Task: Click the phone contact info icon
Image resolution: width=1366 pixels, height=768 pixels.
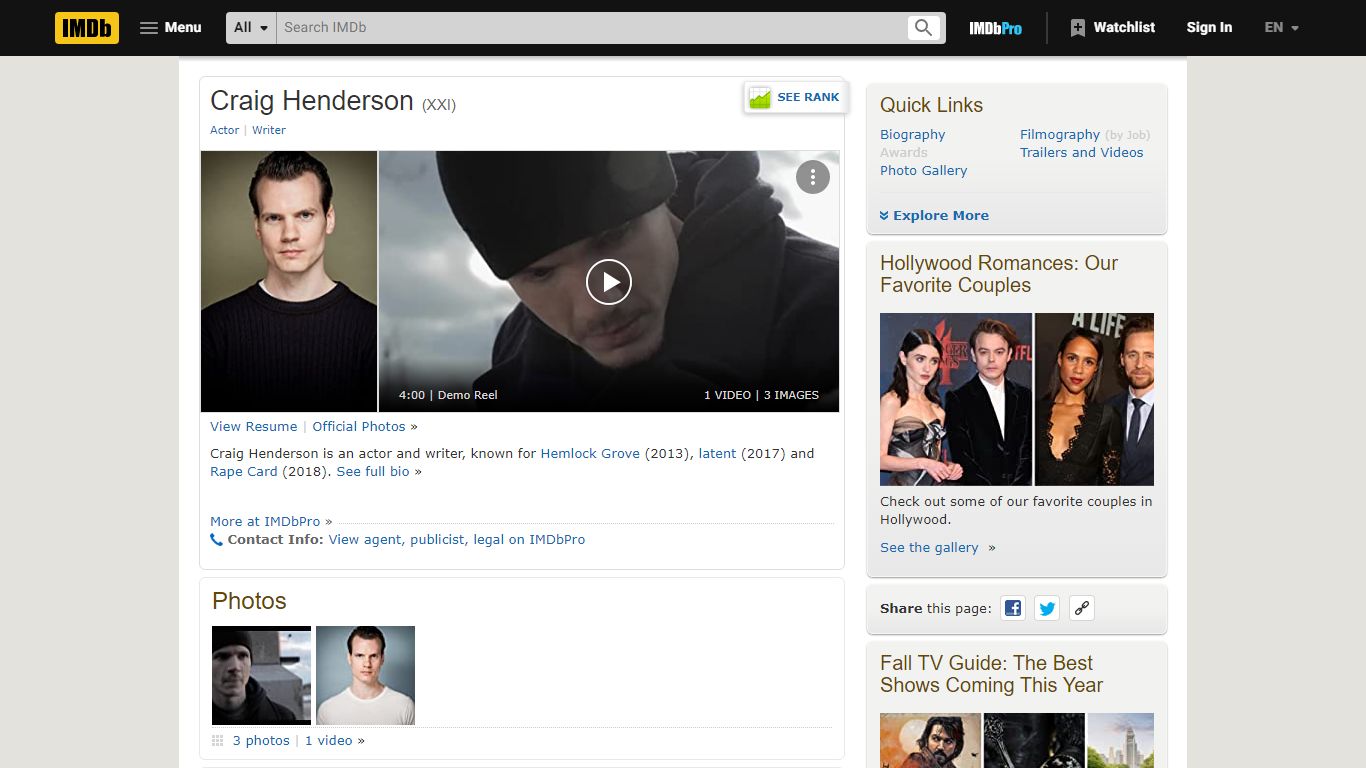Action: tap(216, 540)
